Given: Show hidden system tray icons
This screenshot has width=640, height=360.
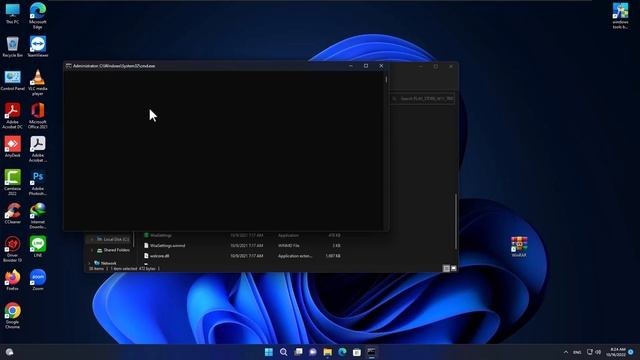Looking at the screenshot, I should tap(566, 352).
